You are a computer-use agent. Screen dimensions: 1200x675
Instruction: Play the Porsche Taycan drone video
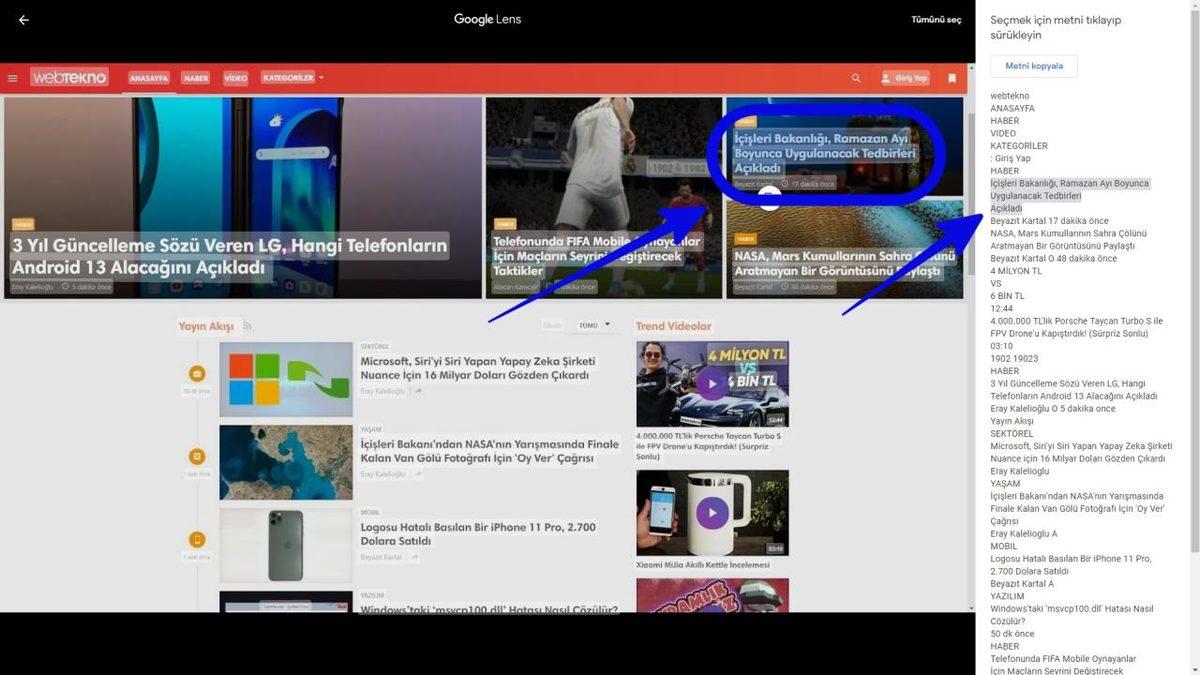[712, 384]
